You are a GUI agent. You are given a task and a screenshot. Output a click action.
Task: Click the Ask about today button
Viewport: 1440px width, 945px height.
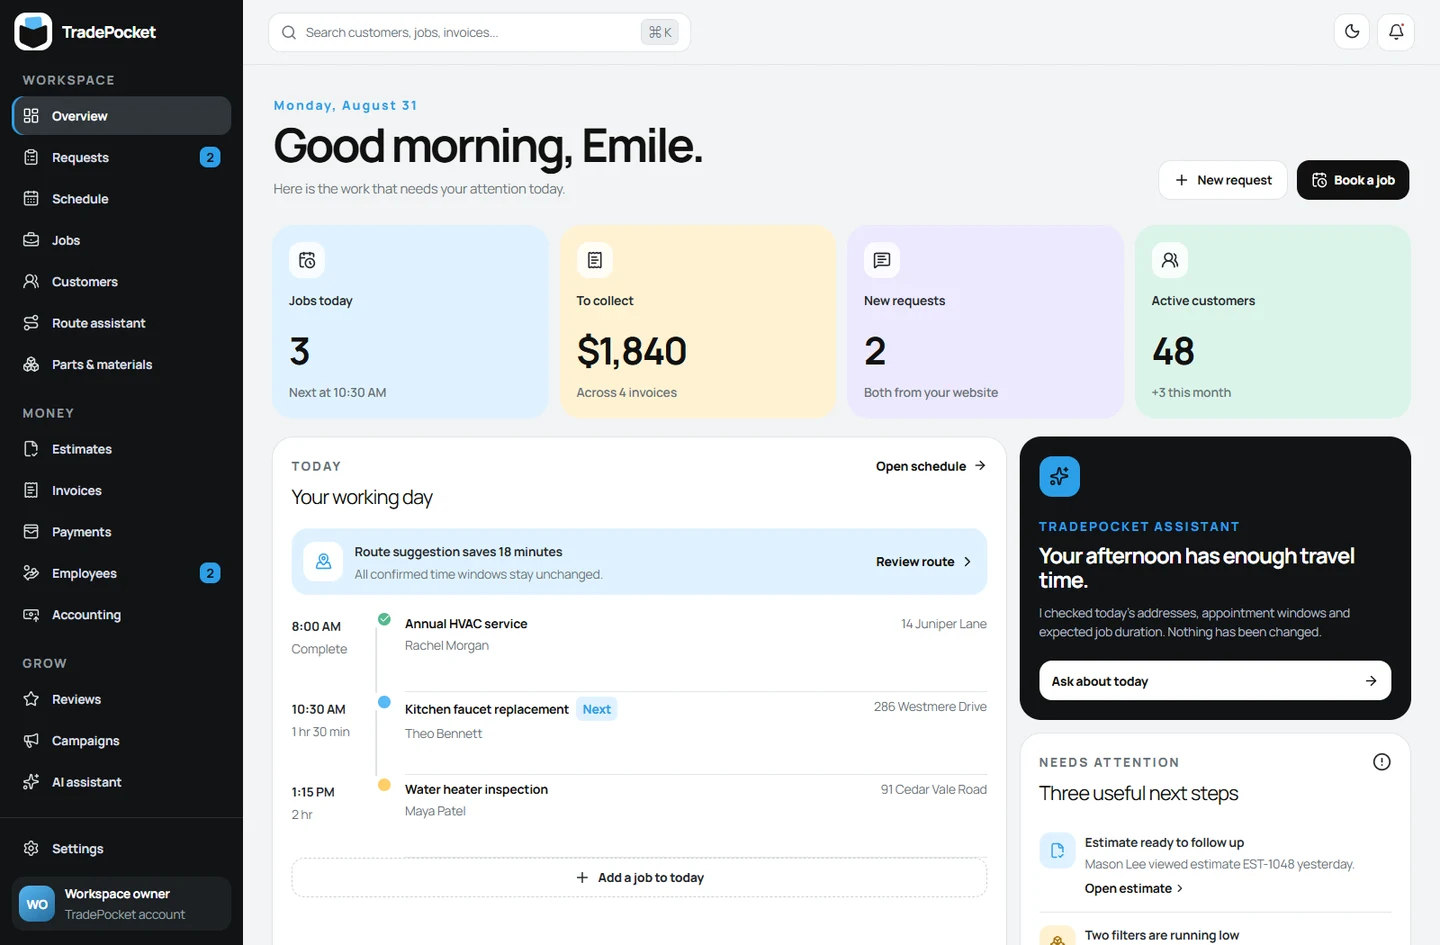coord(1215,681)
